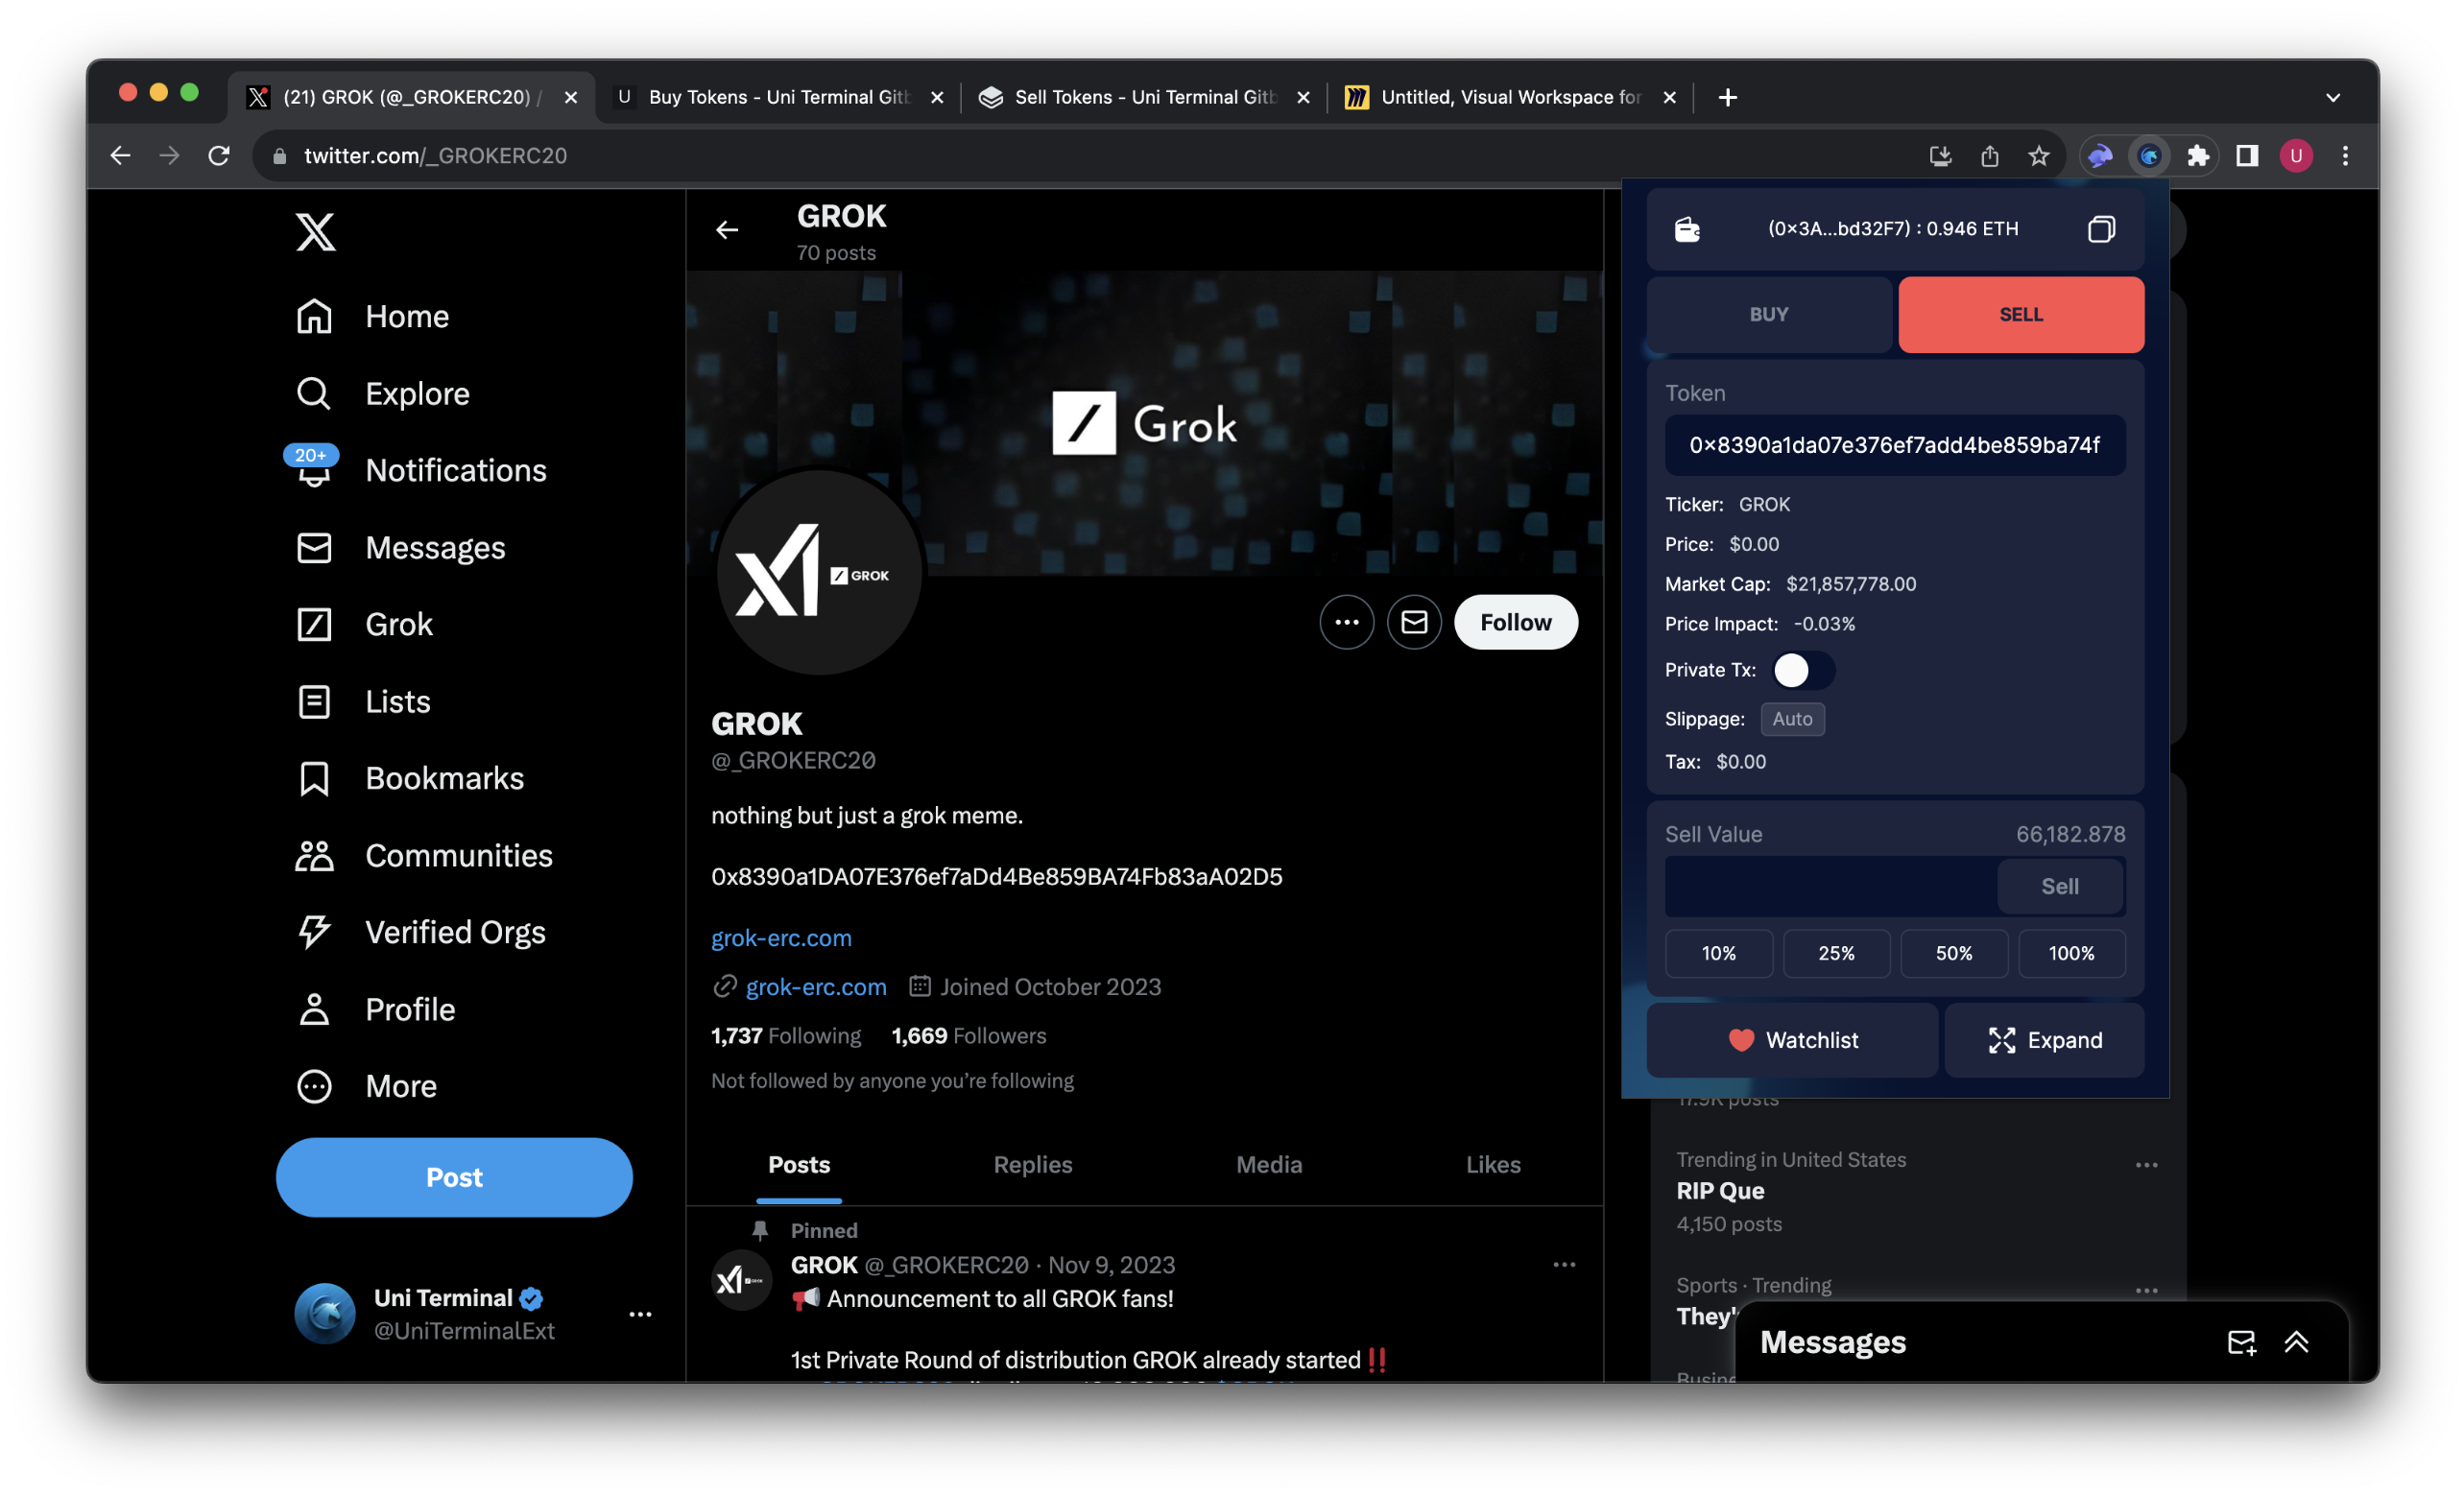Image resolution: width=2464 pixels, height=1495 pixels.
Task: Message GROK via envelope icon on profile
Action: pos(1413,622)
